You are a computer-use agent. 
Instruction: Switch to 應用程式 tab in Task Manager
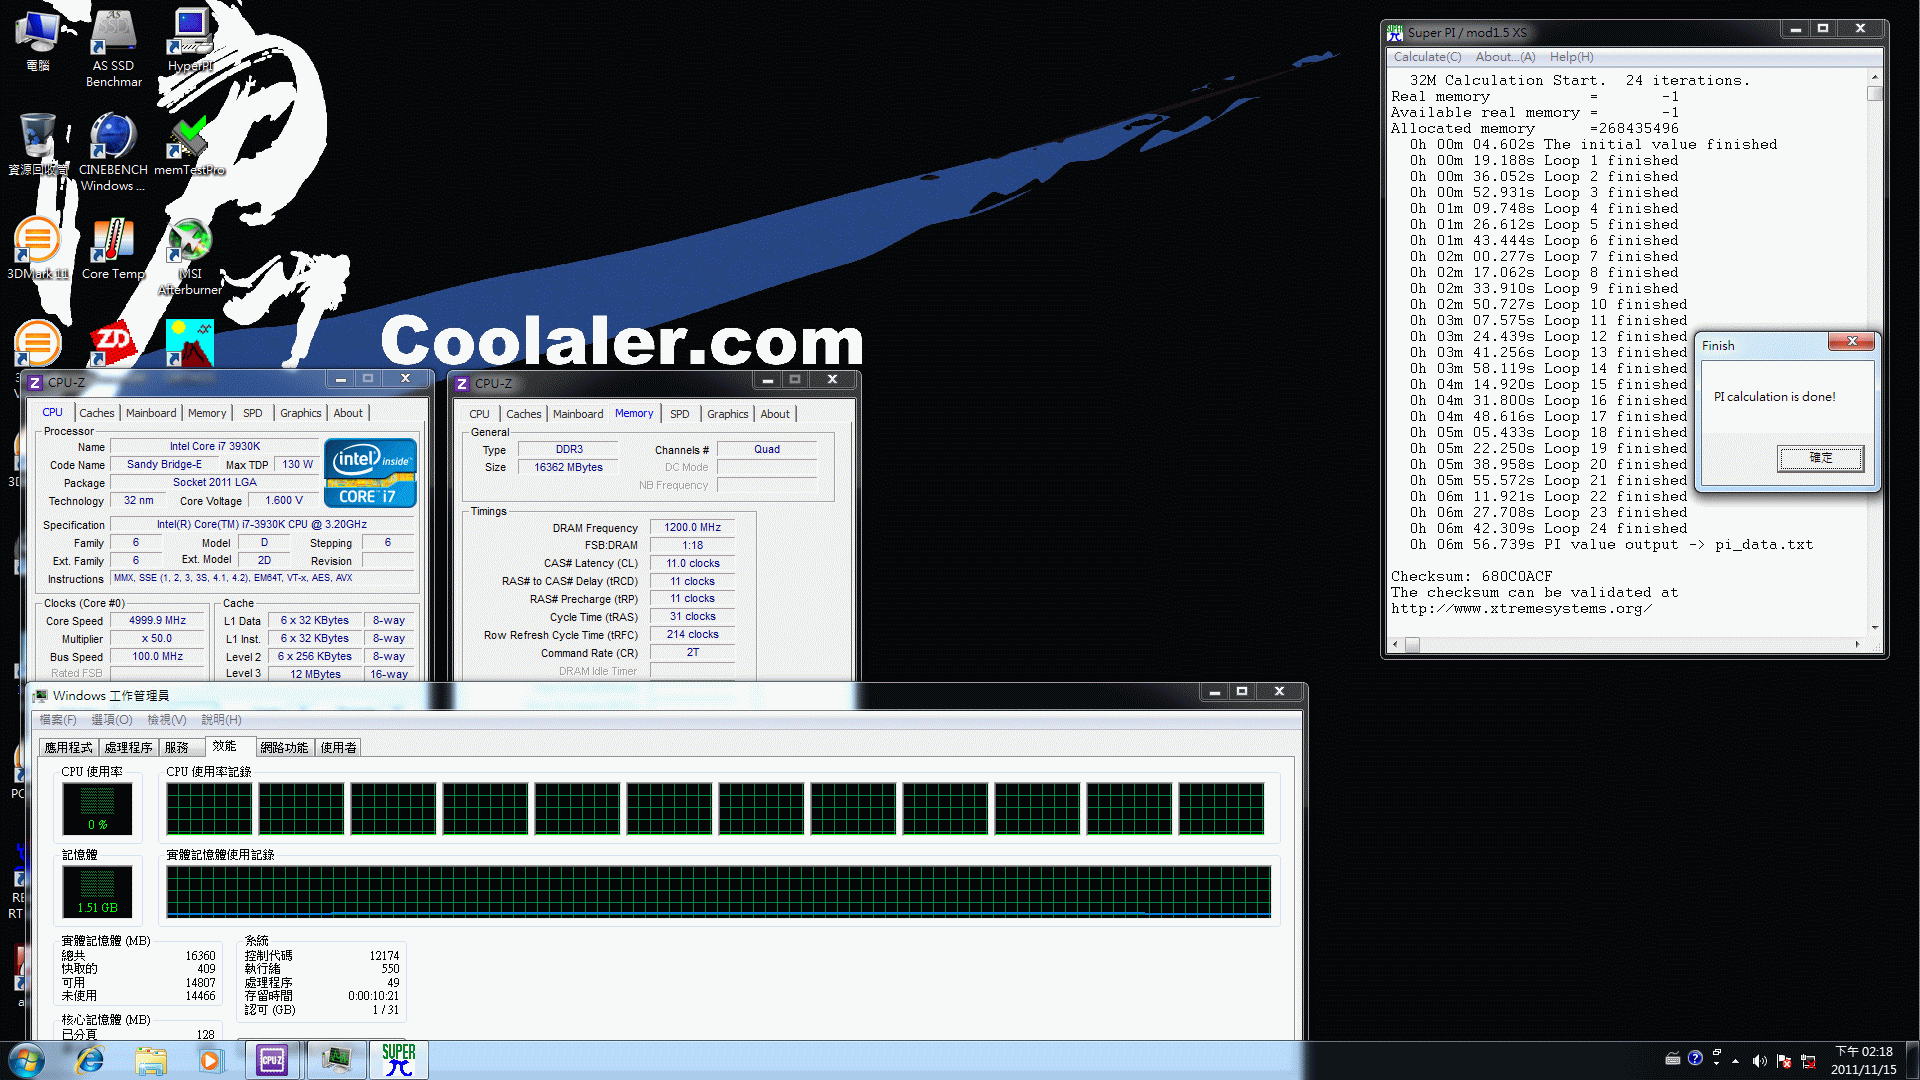click(x=68, y=748)
